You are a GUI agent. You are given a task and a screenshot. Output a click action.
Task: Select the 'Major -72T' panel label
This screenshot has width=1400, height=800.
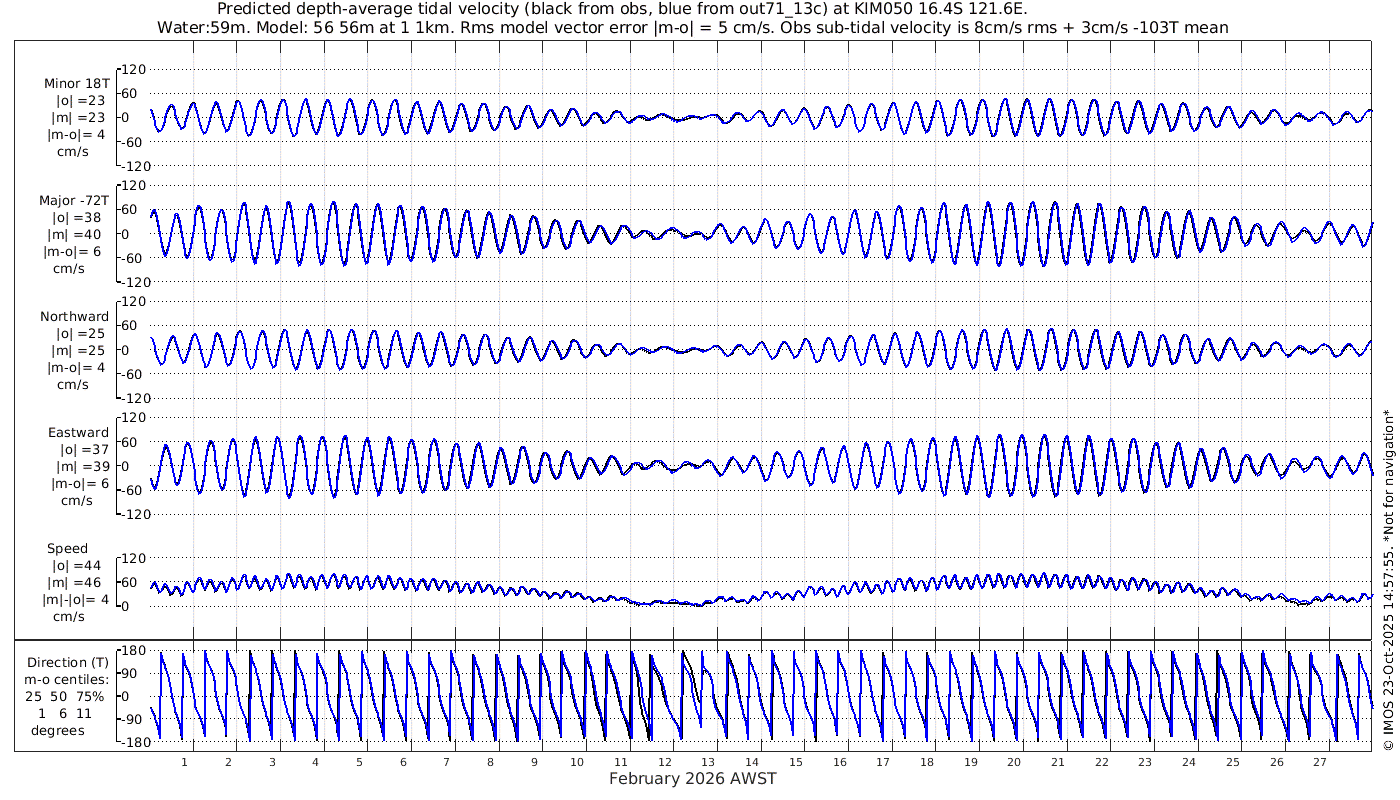coord(75,200)
